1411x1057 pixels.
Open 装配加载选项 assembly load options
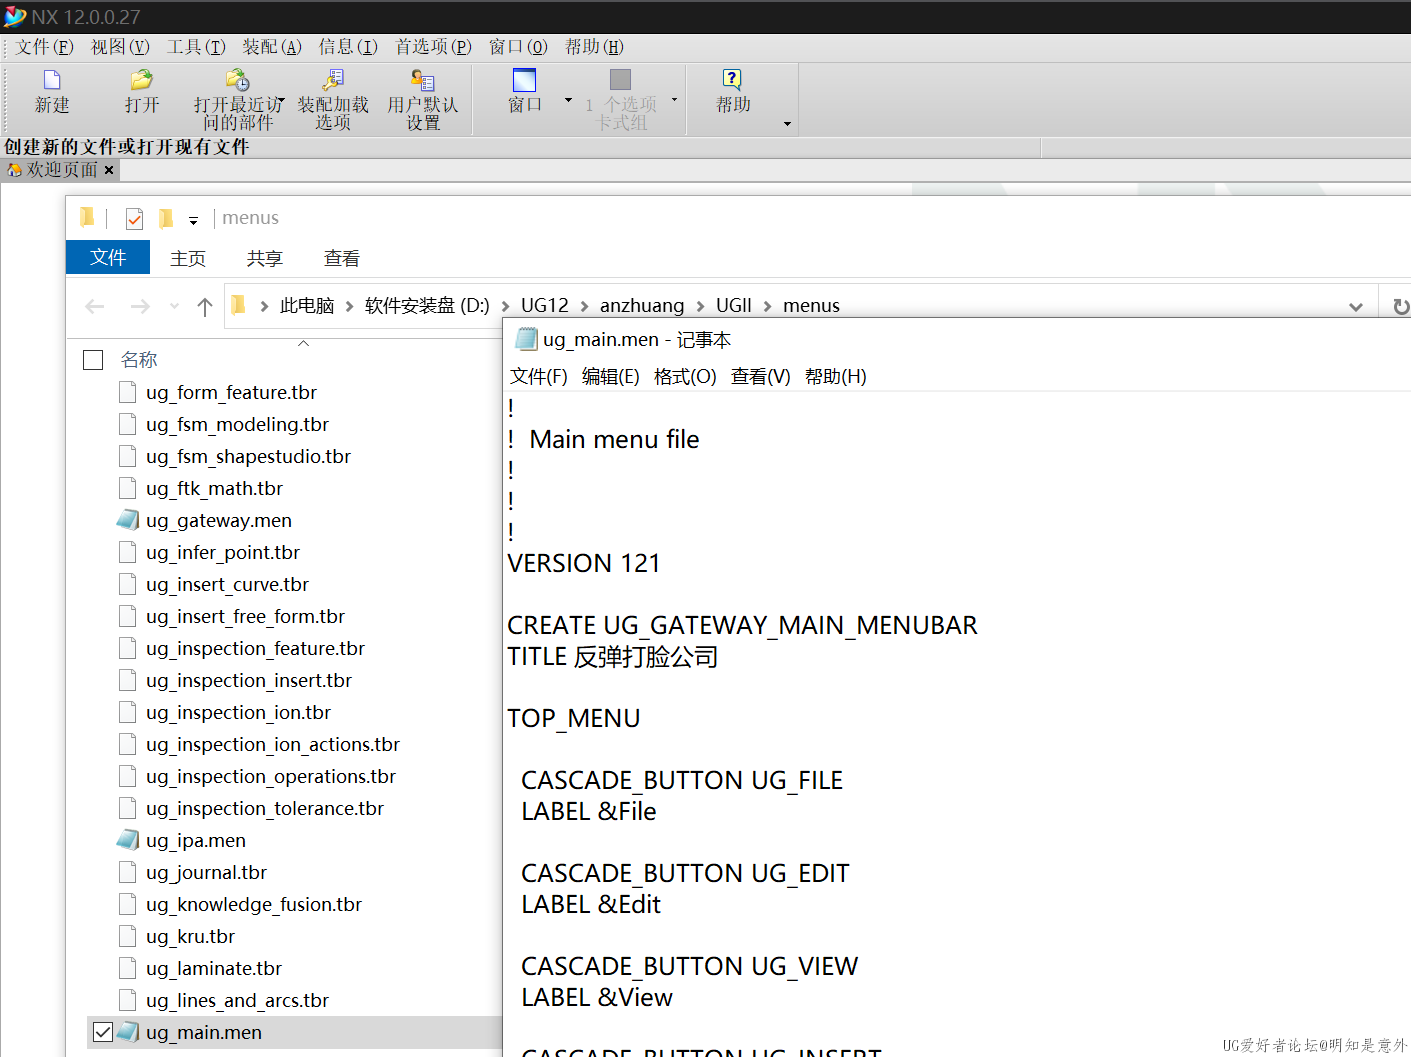coord(333,80)
